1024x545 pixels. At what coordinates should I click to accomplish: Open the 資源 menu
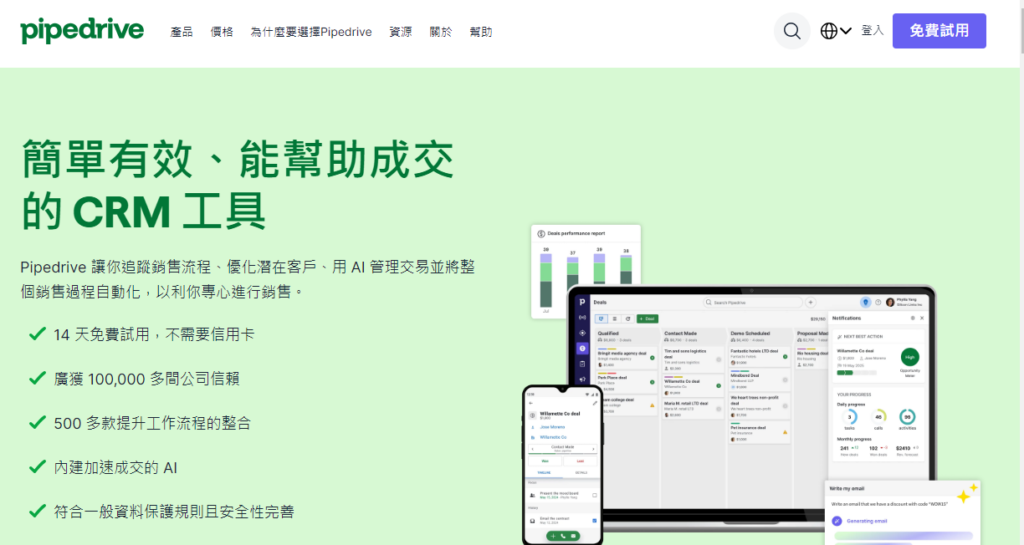pos(400,31)
